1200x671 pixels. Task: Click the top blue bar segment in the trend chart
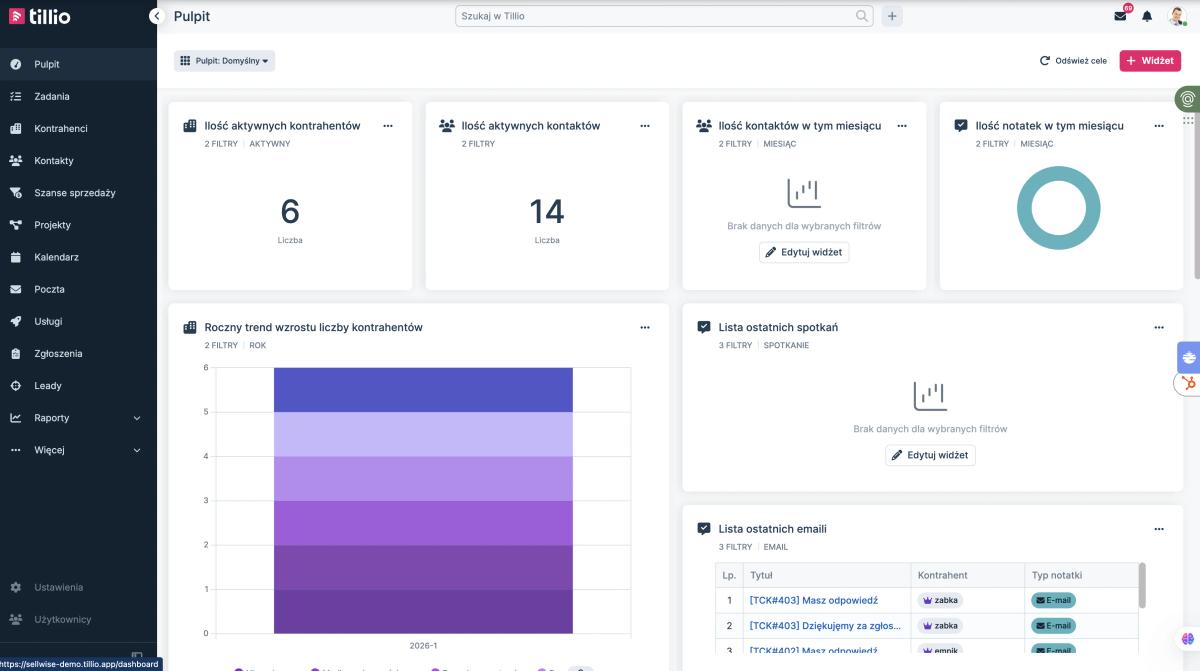click(x=423, y=390)
